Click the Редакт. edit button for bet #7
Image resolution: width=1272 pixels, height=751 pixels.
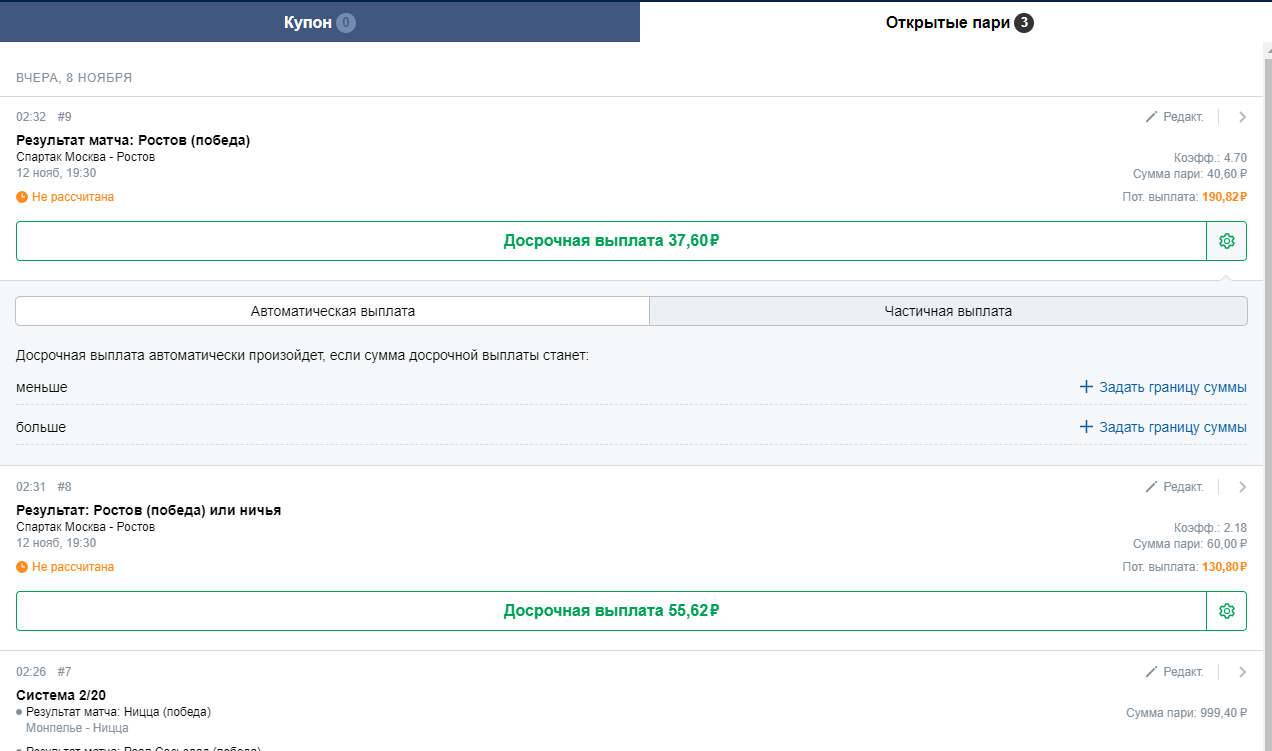(x=1175, y=672)
